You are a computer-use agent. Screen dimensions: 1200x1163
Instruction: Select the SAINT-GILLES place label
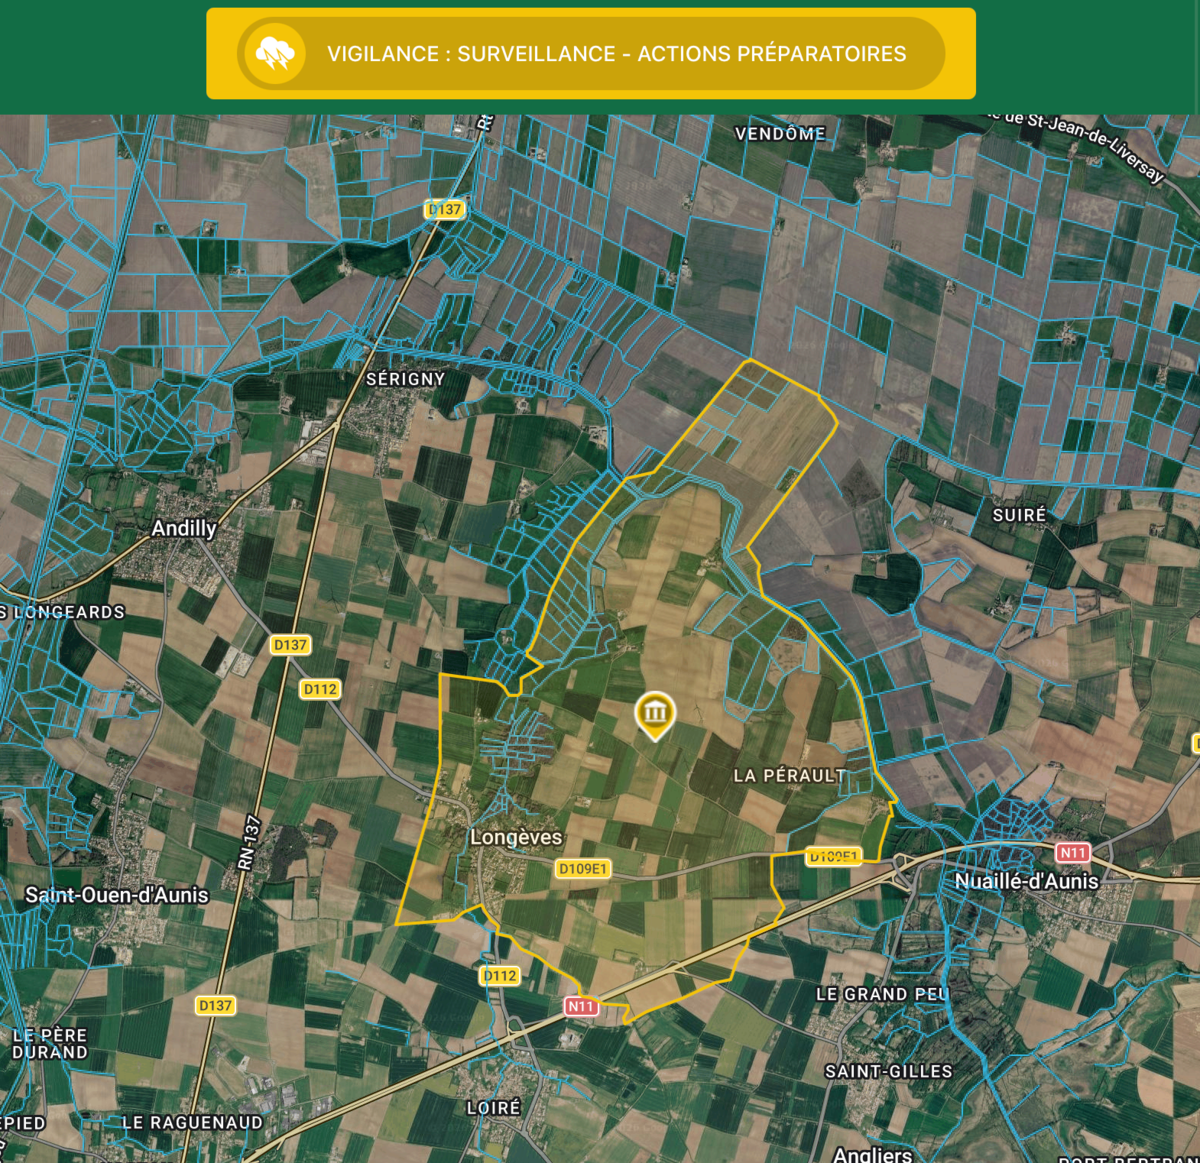point(889,1071)
